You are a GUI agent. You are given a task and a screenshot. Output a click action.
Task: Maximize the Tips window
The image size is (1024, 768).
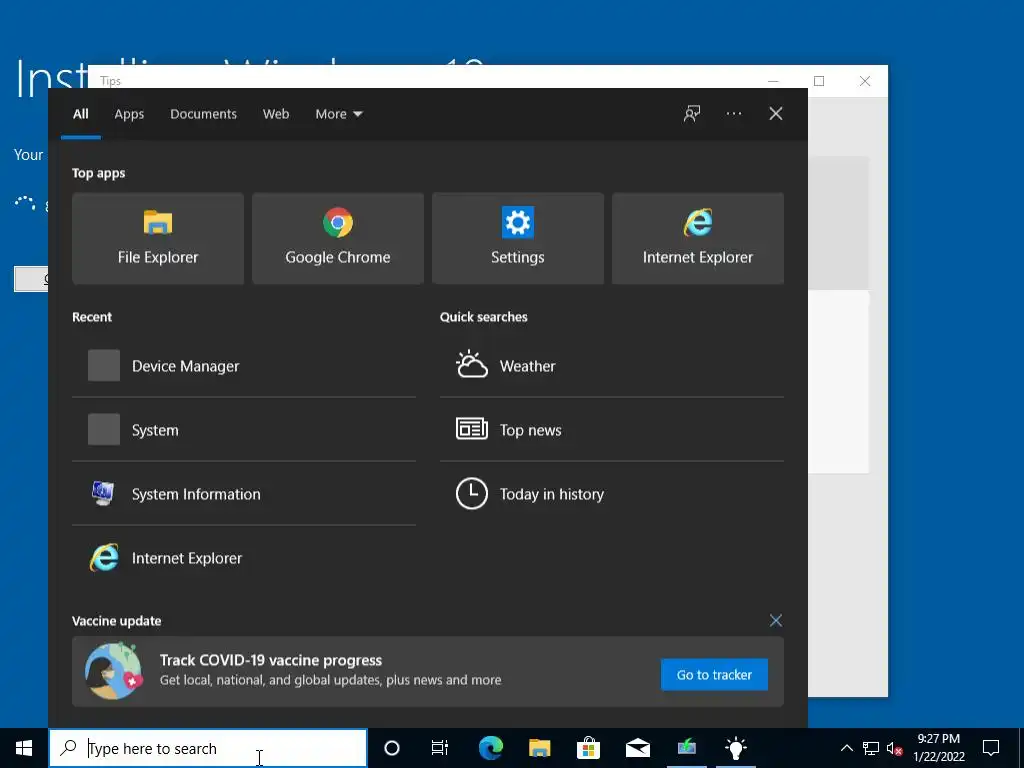pos(819,81)
